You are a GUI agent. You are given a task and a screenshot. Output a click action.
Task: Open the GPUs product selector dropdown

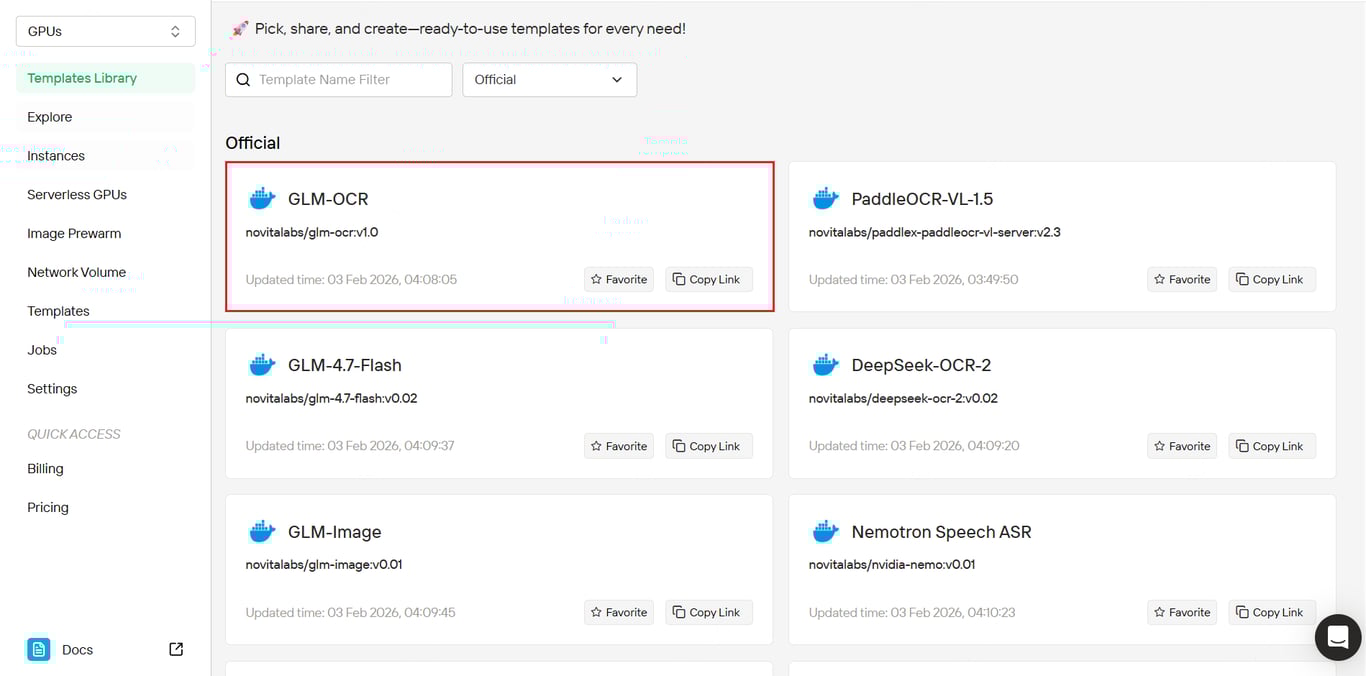[x=105, y=31]
